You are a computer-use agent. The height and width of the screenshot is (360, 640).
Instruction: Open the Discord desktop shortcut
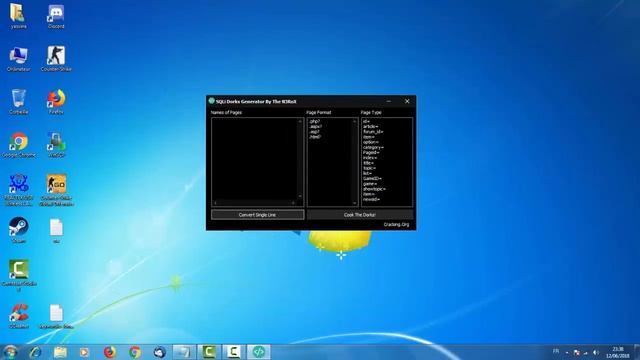[x=56, y=16]
